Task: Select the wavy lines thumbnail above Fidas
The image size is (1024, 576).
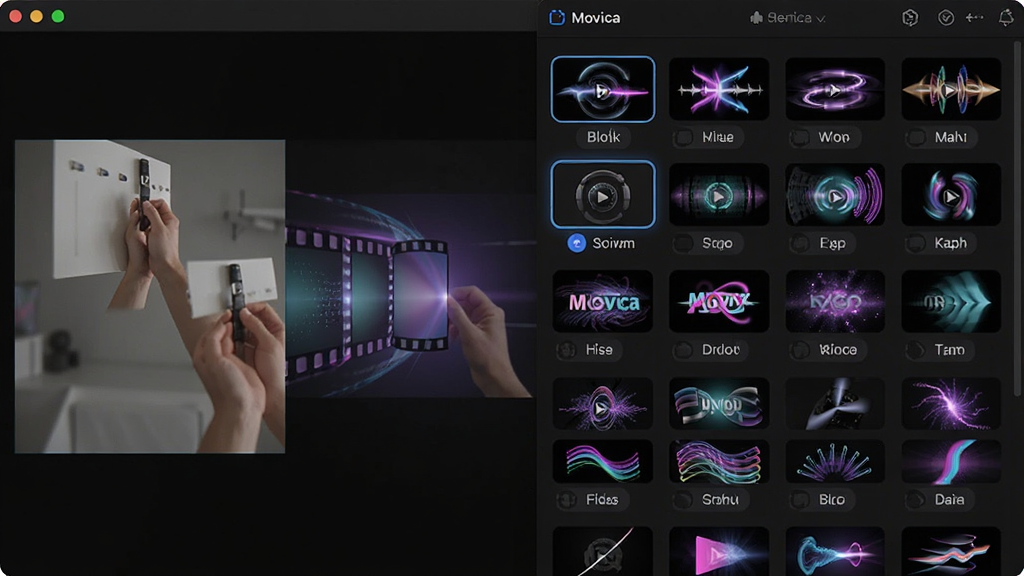Action: [602, 461]
